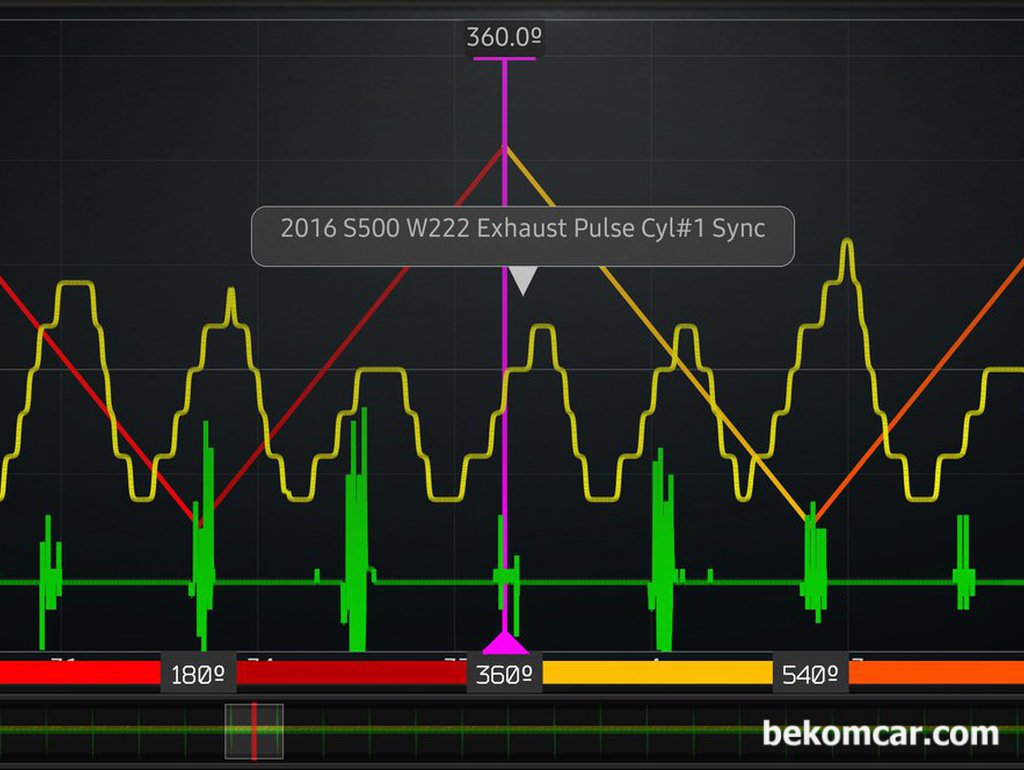Click the empty overview strip area left of viewport
Viewport: 1024px width, 770px height.
coord(110,731)
